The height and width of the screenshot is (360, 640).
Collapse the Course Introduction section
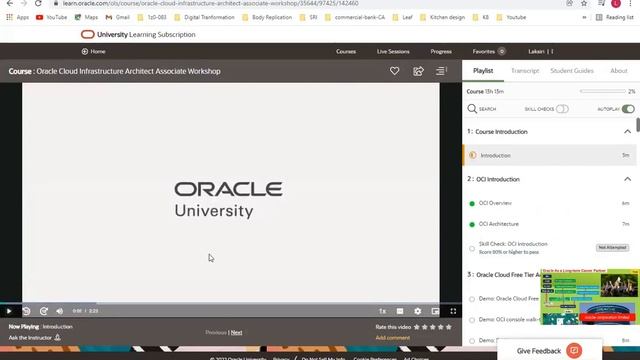click(627, 131)
